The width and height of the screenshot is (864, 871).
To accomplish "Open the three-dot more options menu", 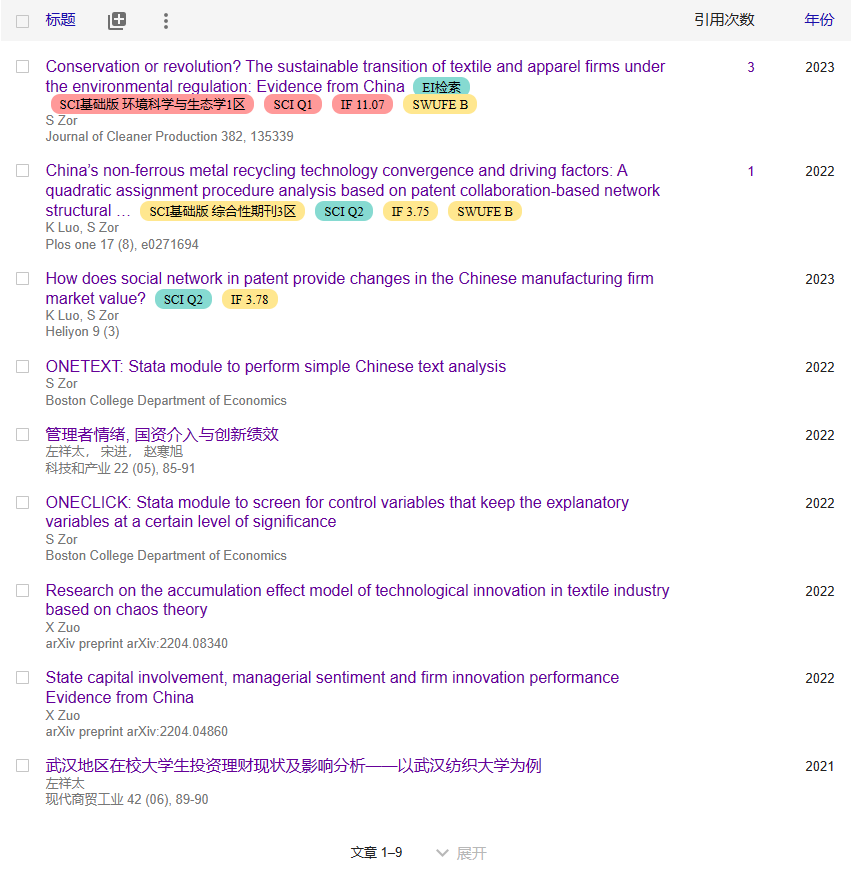I will point(166,21).
